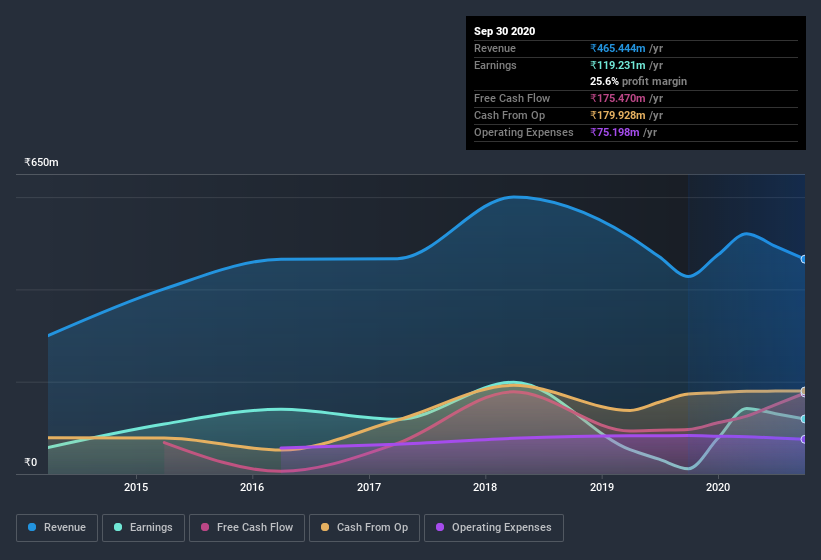Click the ₹0 y-axis label
This screenshot has width=821, height=560.
pos(31,462)
